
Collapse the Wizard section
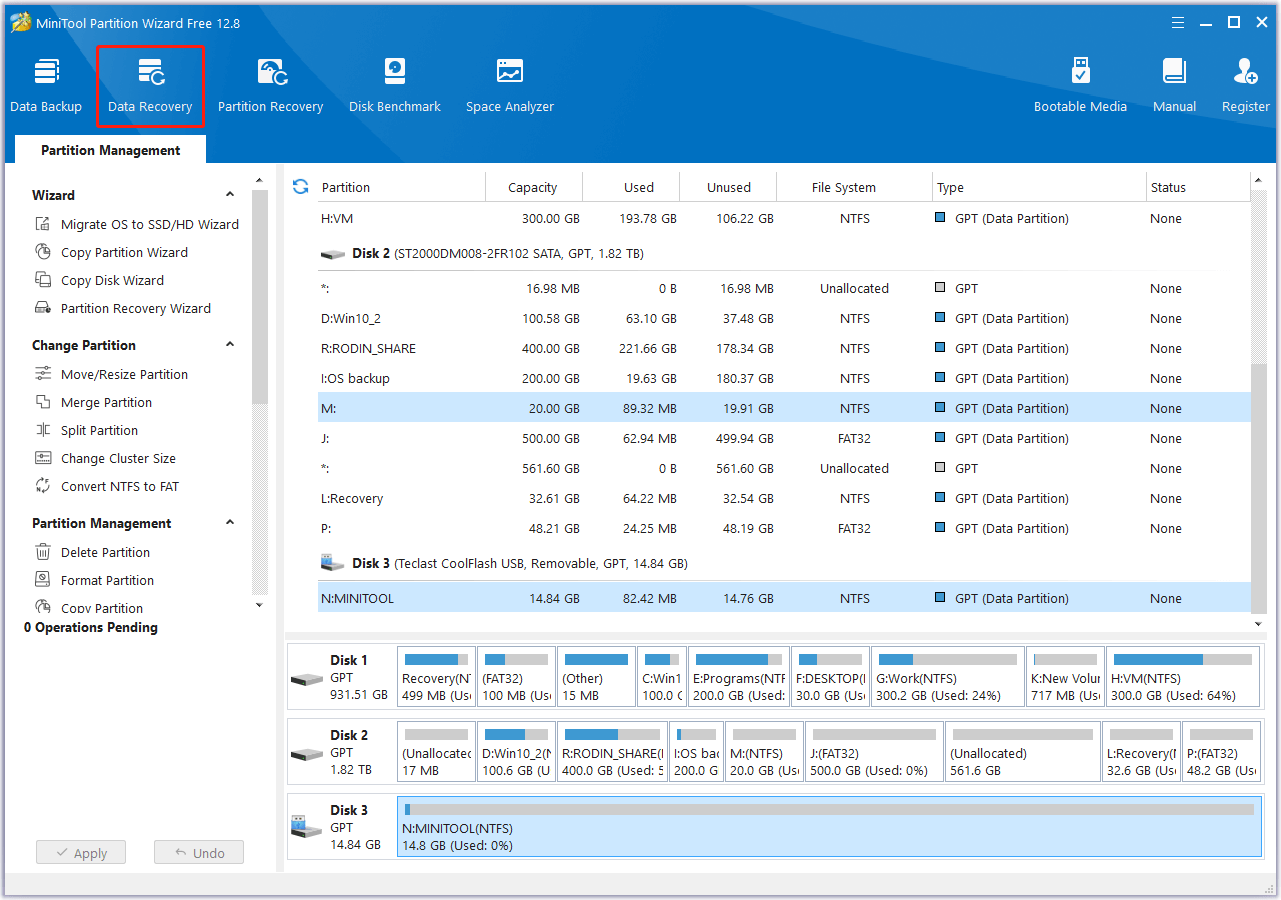point(230,195)
